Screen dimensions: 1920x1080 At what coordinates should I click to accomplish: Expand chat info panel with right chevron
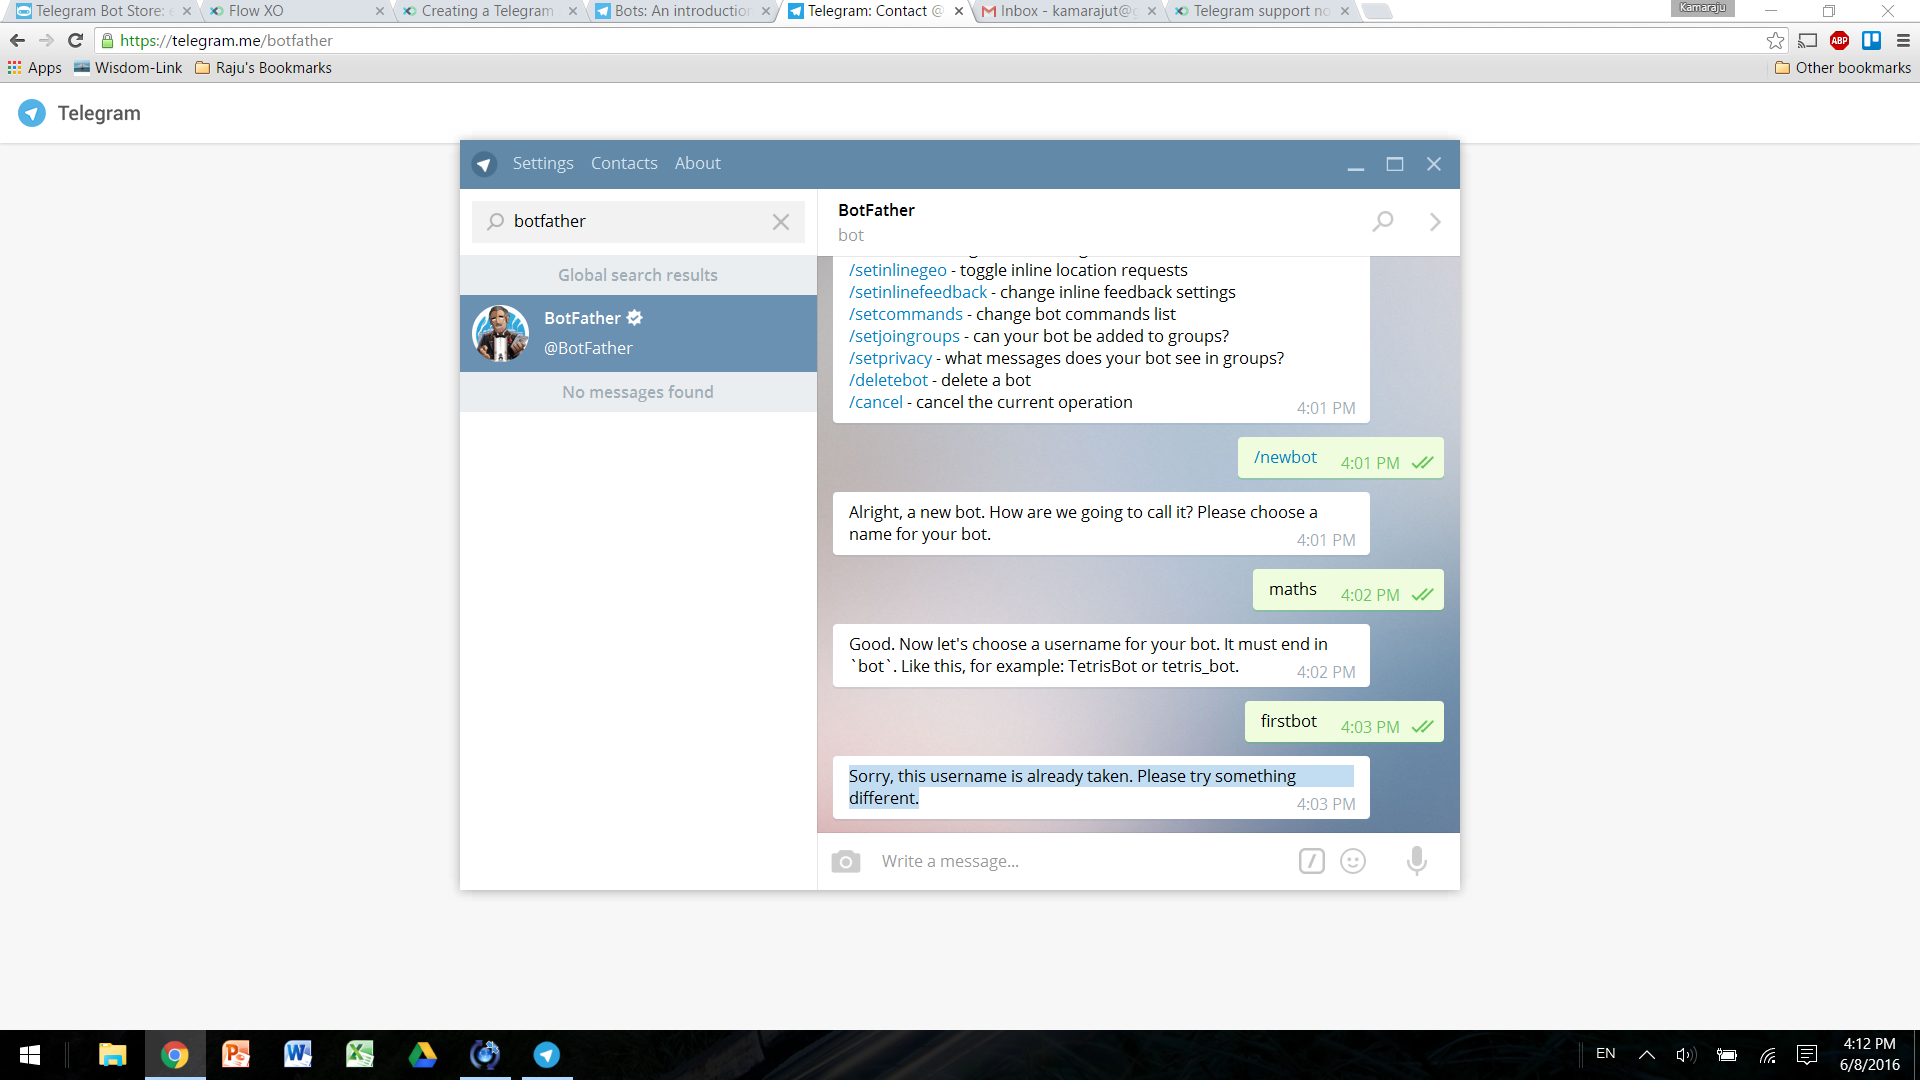tap(1435, 222)
